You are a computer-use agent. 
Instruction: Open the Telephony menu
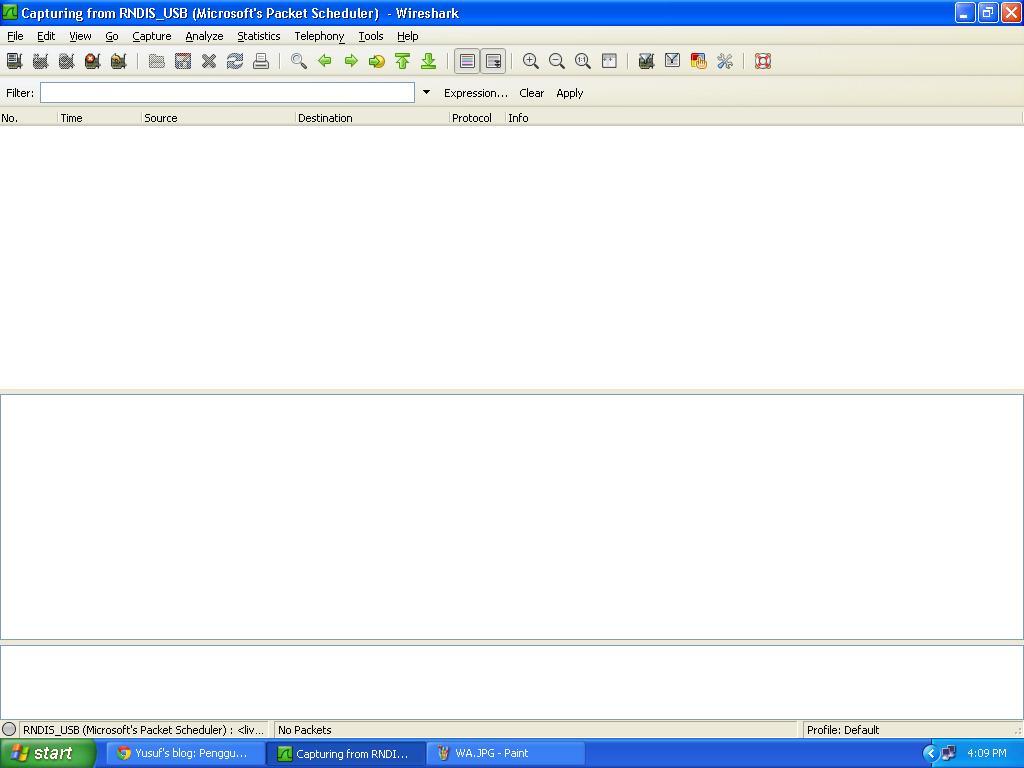[319, 37]
